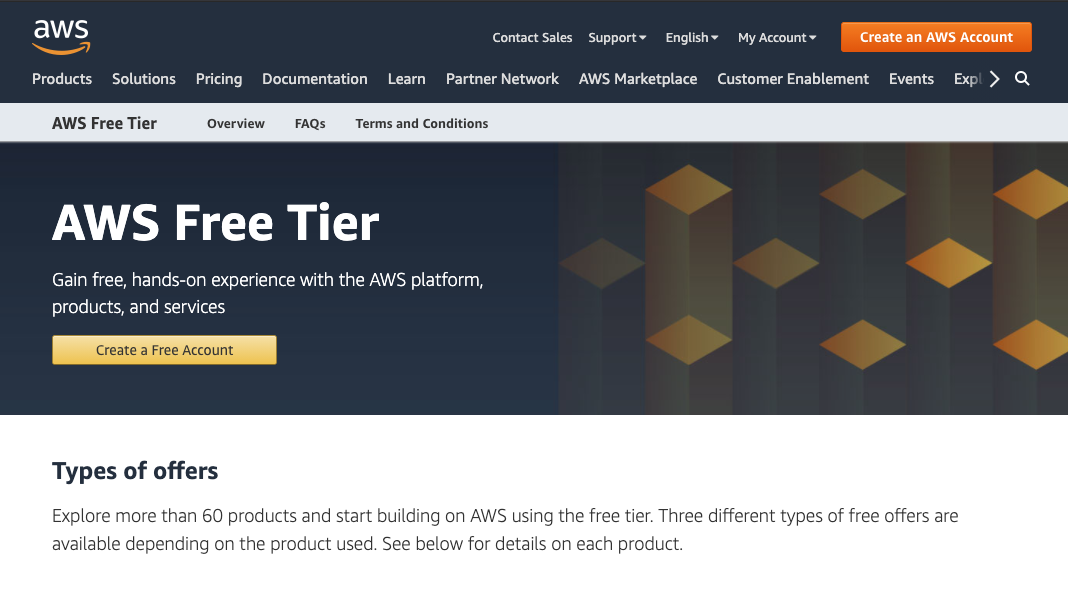The image size is (1068, 605).
Task: Select Learn in the navigation bar
Action: (x=407, y=79)
